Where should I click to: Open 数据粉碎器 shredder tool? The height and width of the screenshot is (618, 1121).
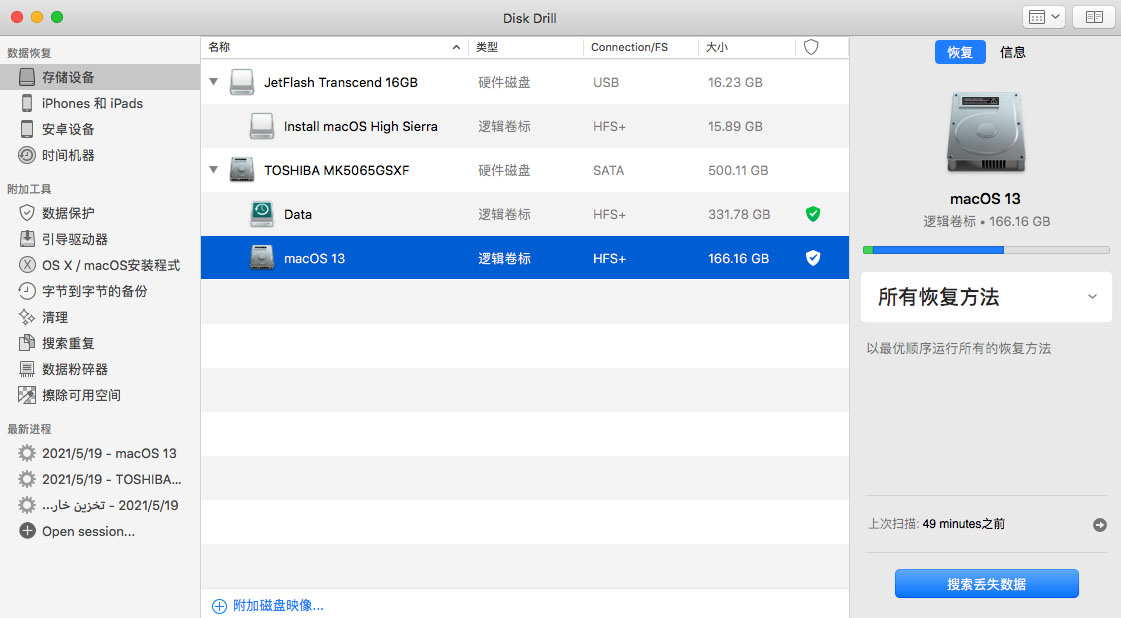[x=74, y=369]
